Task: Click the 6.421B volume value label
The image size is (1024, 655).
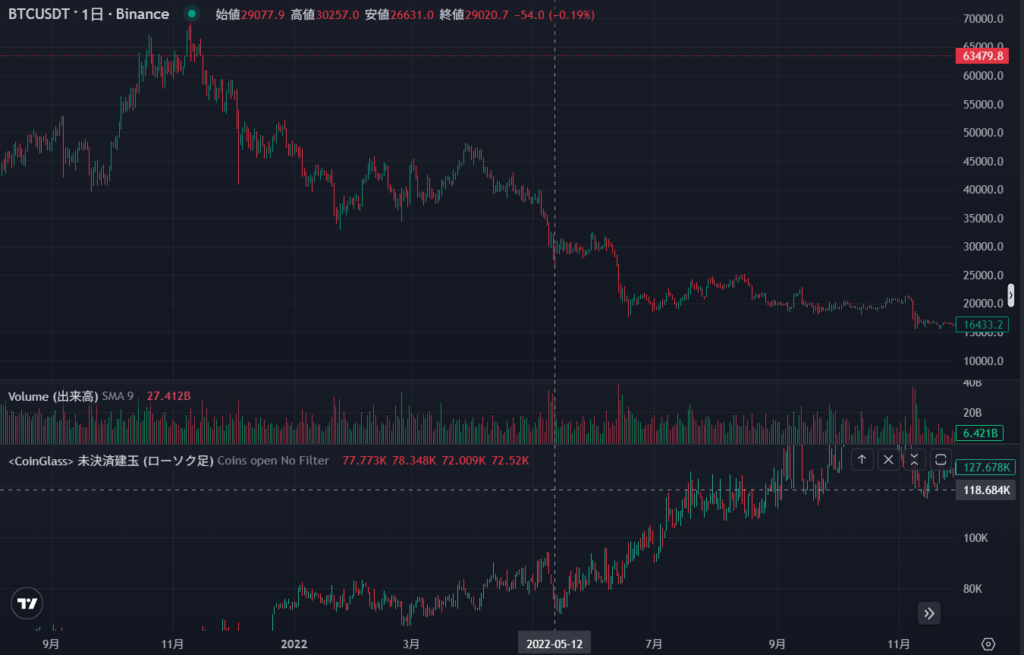Action: click(980, 433)
